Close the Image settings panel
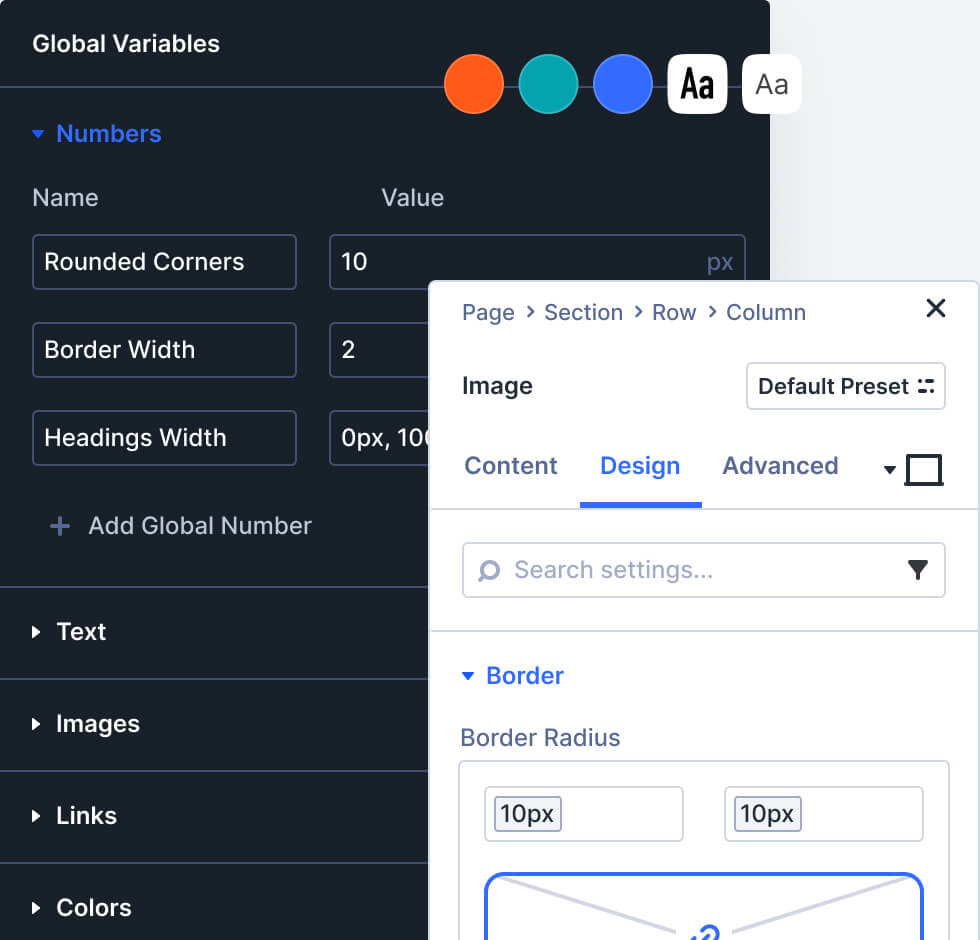Screen dimensions: 980x940 point(935,308)
